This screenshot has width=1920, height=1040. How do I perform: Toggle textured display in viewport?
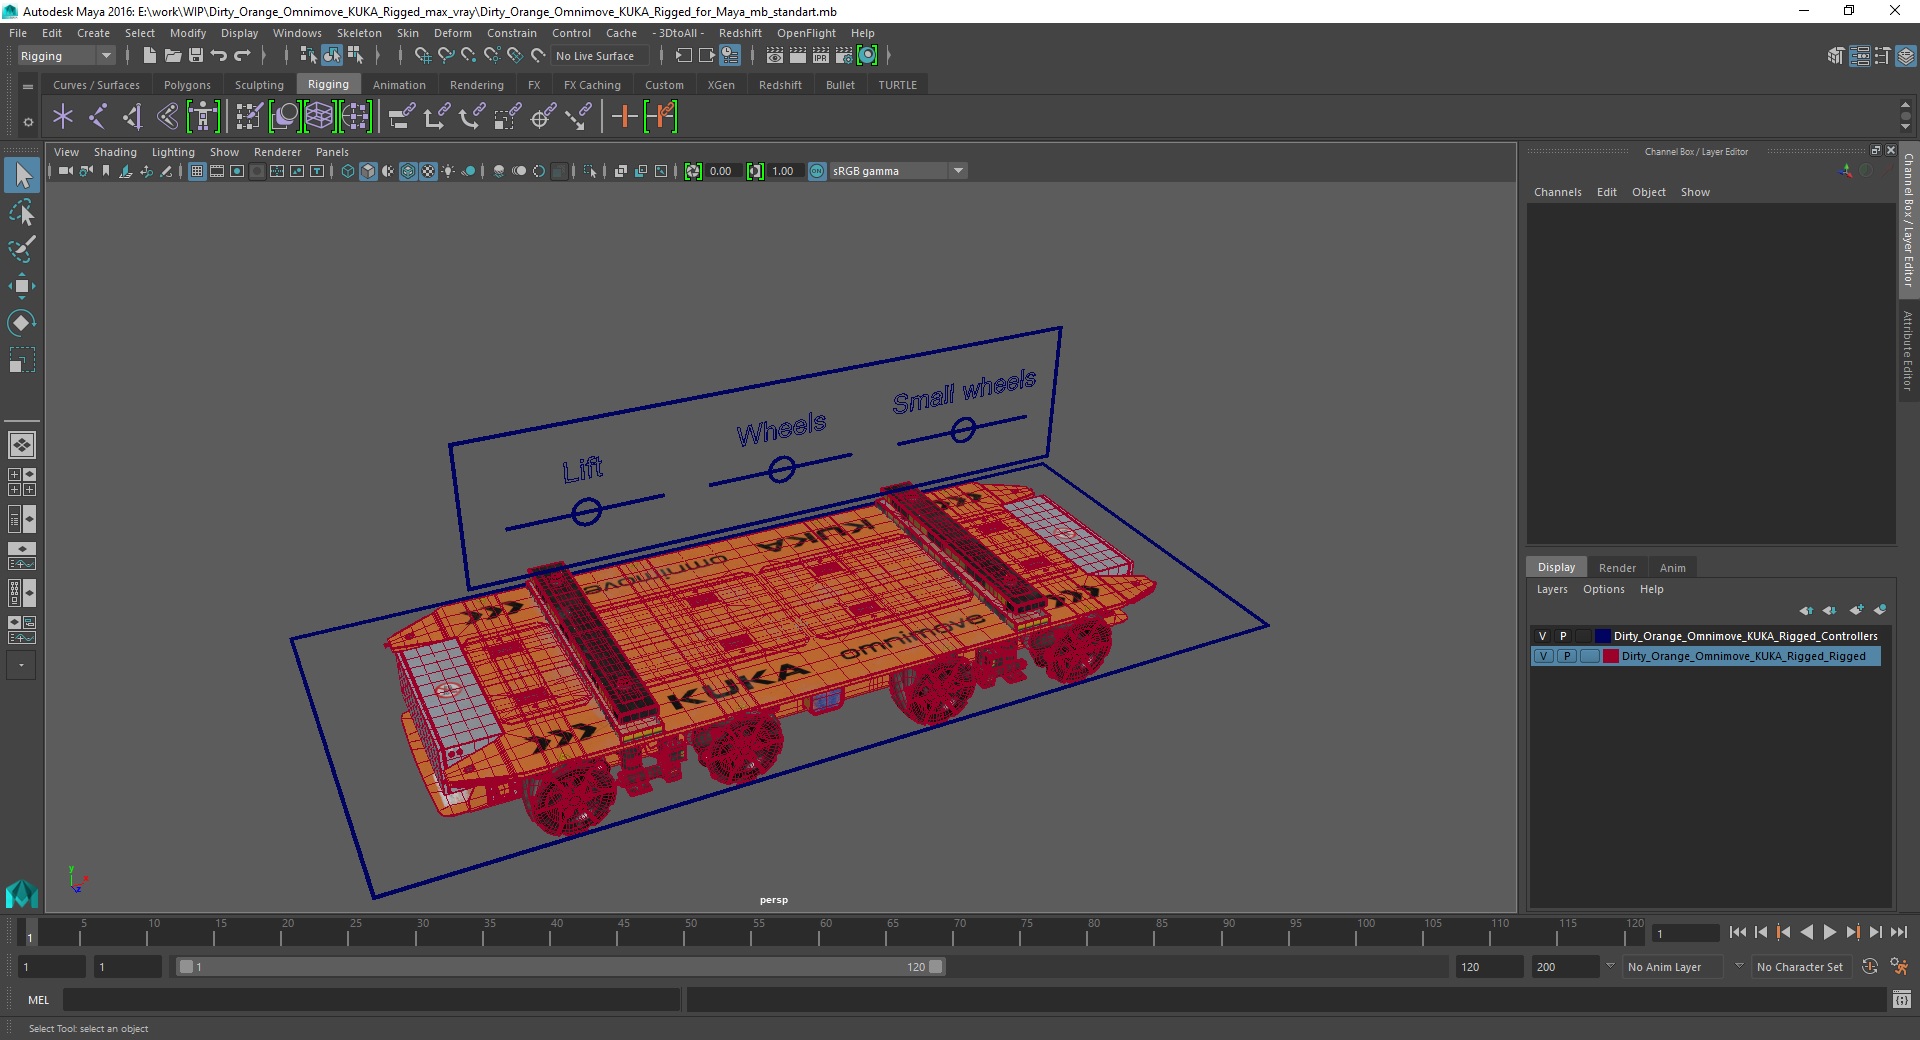click(428, 171)
